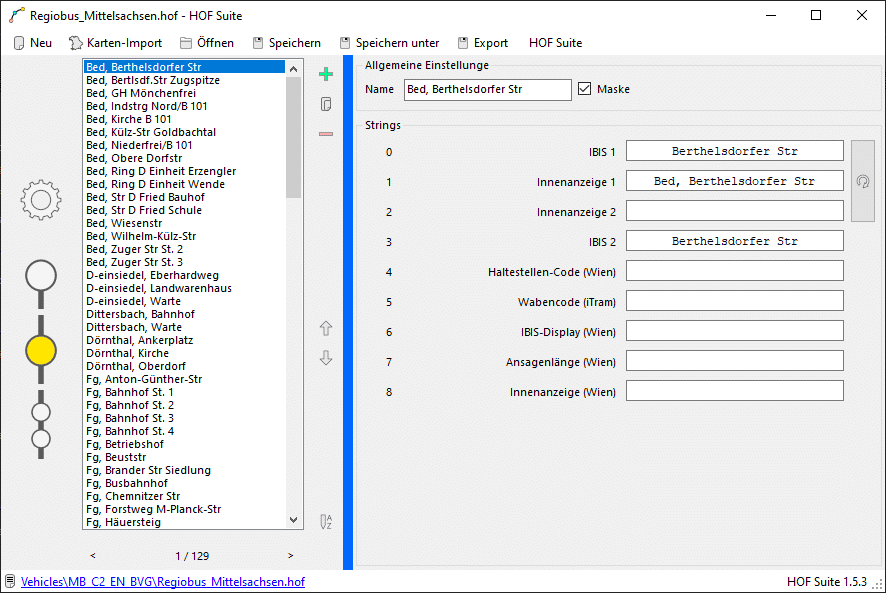886x593 pixels.
Task: Move entry down with the down arrow
Action: (x=325, y=358)
